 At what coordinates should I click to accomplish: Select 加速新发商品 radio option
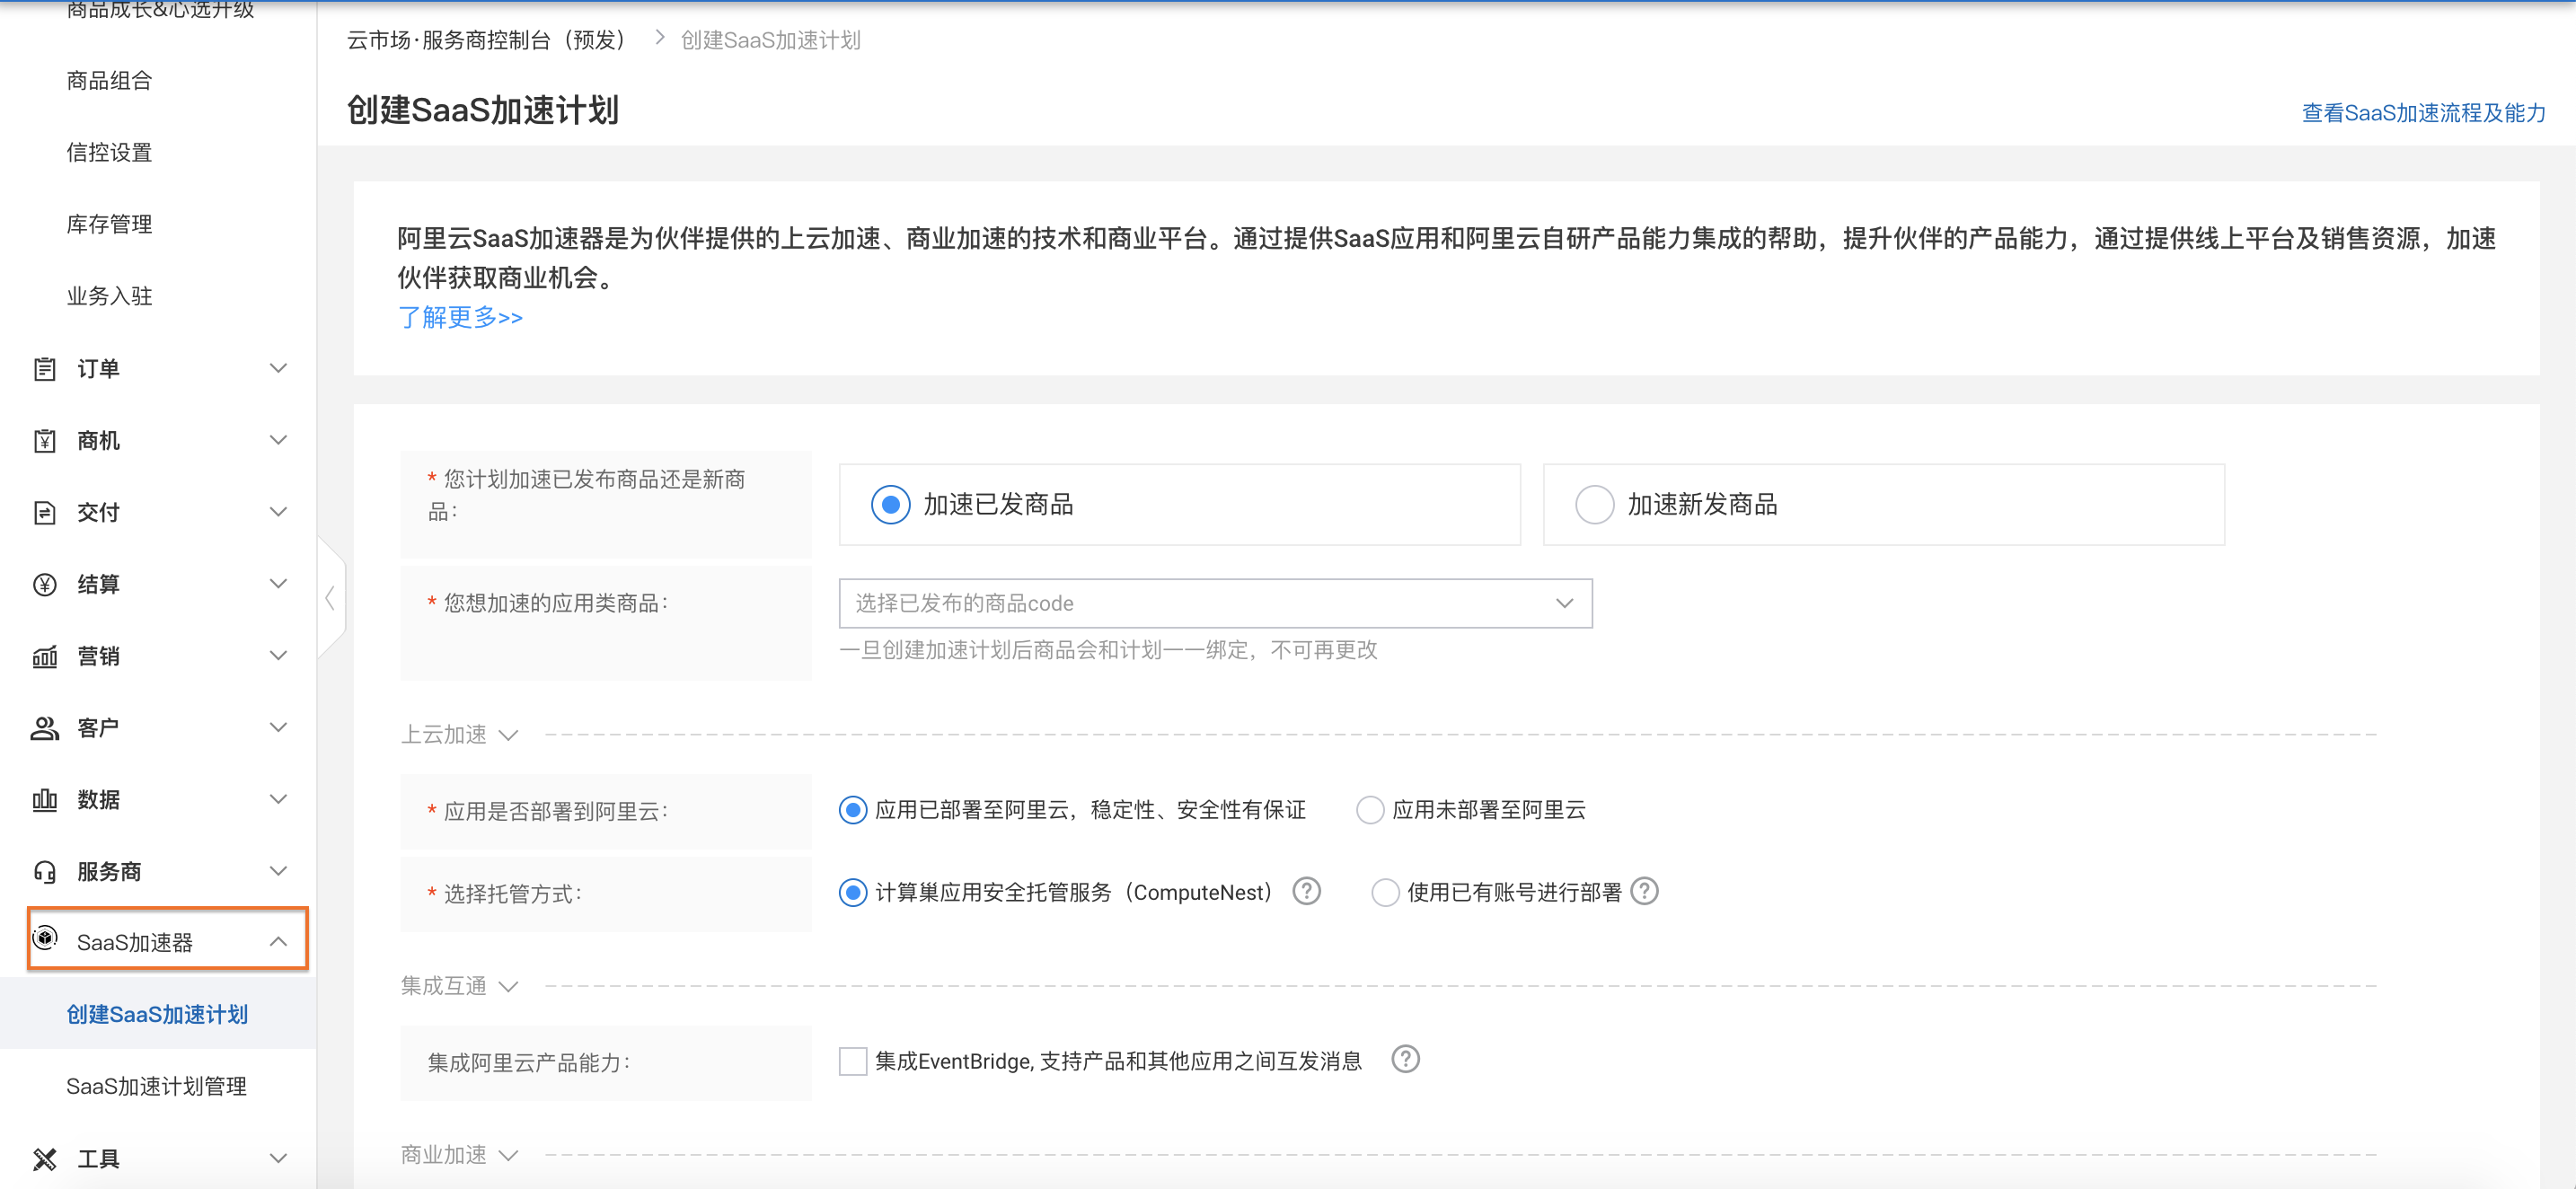coord(1594,504)
